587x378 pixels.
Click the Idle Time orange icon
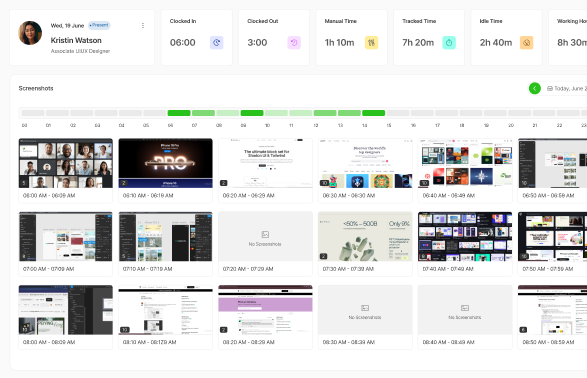click(526, 43)
